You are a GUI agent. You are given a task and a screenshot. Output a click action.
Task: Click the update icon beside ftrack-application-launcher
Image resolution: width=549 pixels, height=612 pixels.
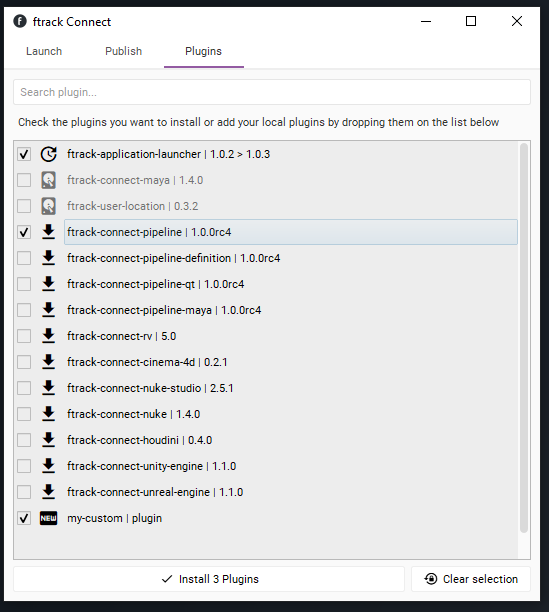pyautogui.click(x=48, y=154)
